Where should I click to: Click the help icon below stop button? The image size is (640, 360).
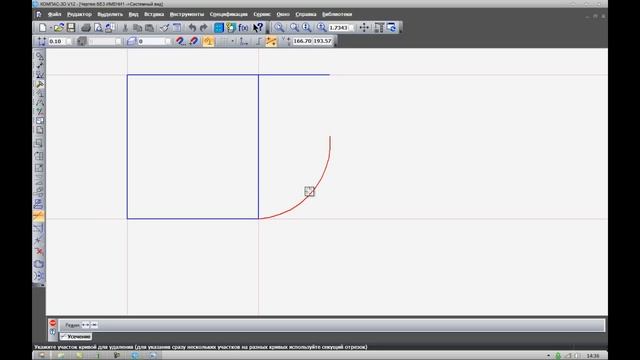tap(53, 332)
